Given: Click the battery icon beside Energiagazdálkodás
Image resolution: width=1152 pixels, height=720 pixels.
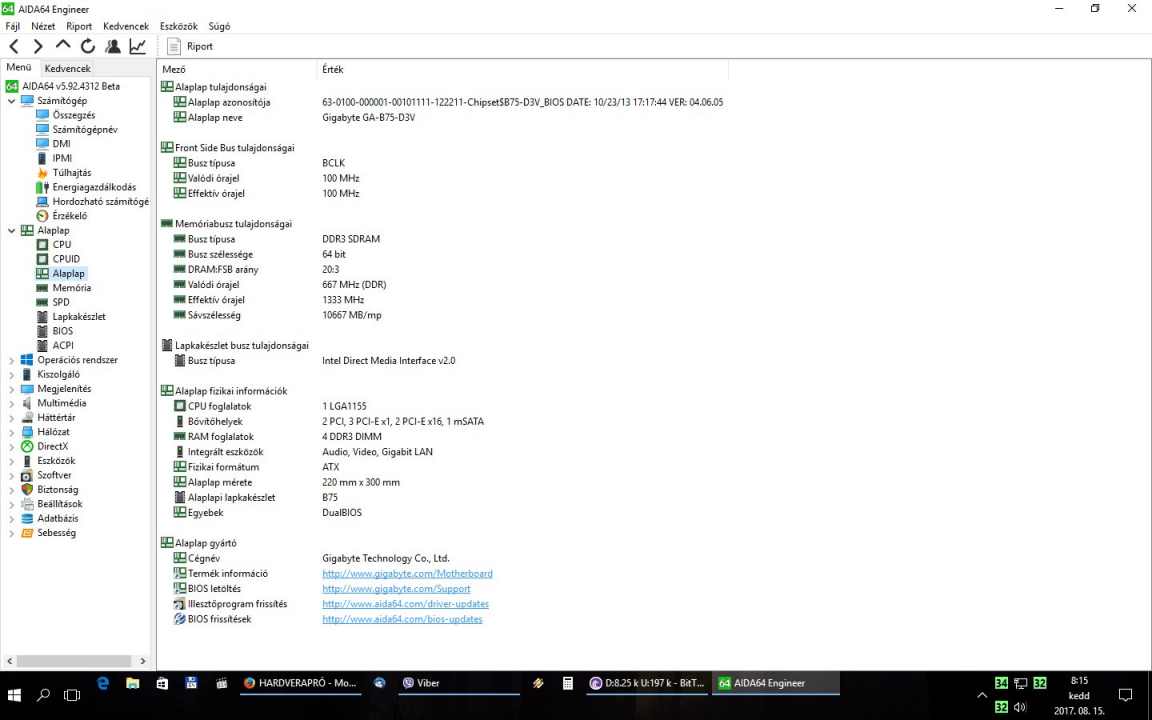Looking at the screenshot, I should pos(43,187).
